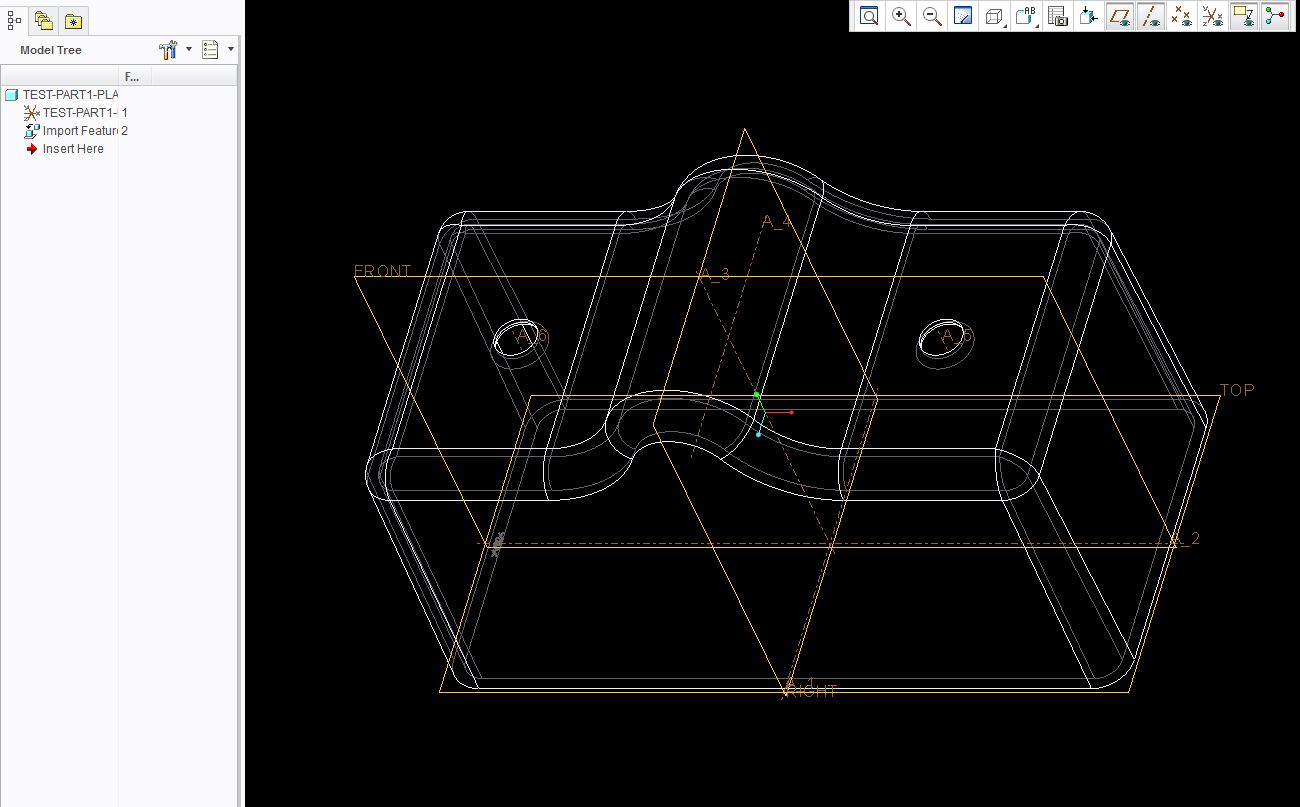The image size is (1300, 807).
Task: Select the Insert Here marker
Action: [x=64, y=149]
